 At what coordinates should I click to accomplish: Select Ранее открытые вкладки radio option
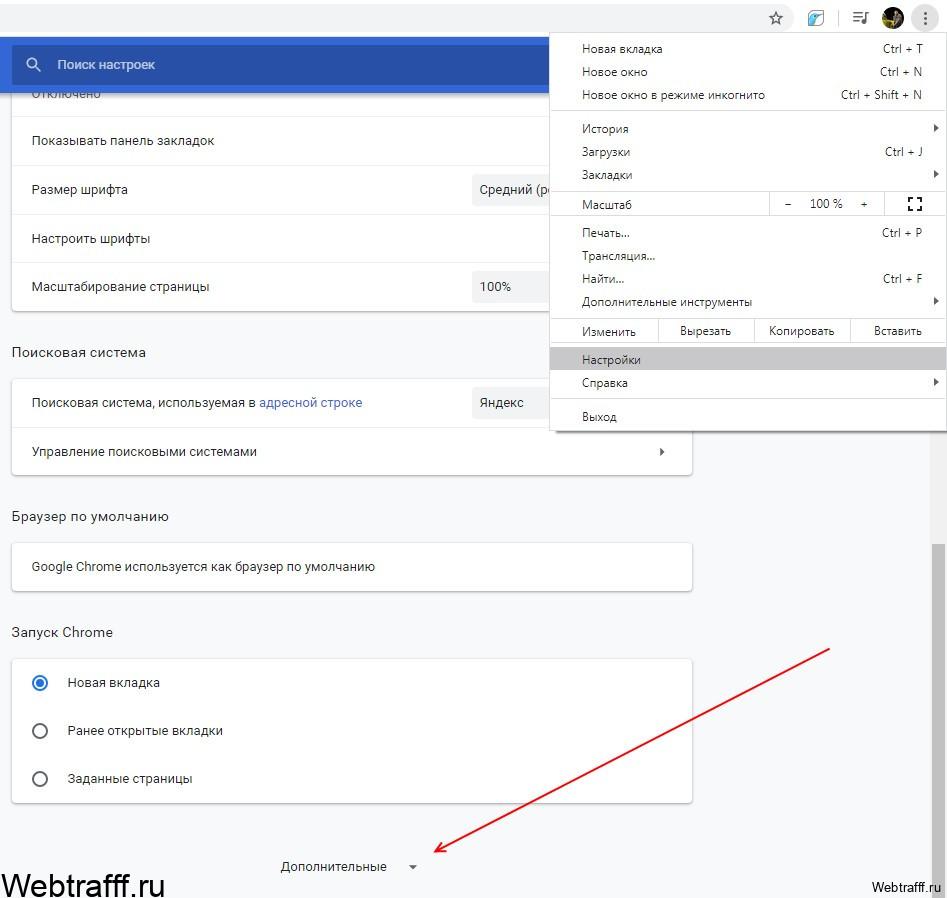pyautogui.click(x=40, y=731)
